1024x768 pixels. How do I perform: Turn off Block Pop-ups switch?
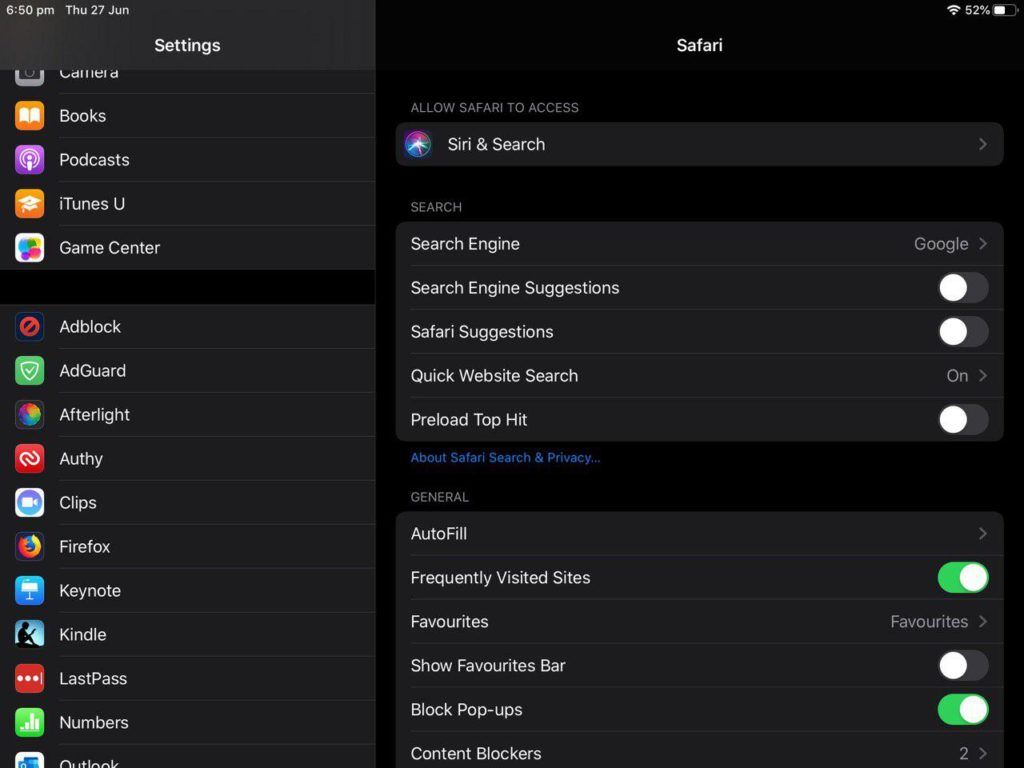[x=962, y=710]
